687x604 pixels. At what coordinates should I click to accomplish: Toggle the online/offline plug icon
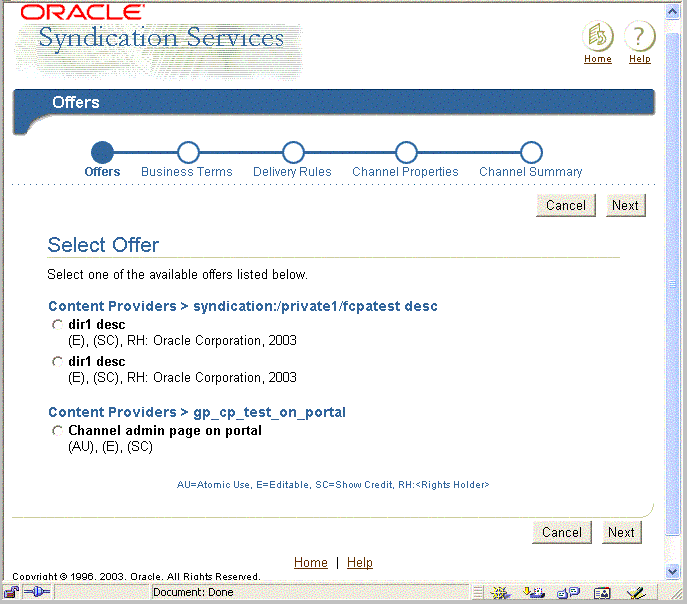pyautogui.click(x=37, y=593)
